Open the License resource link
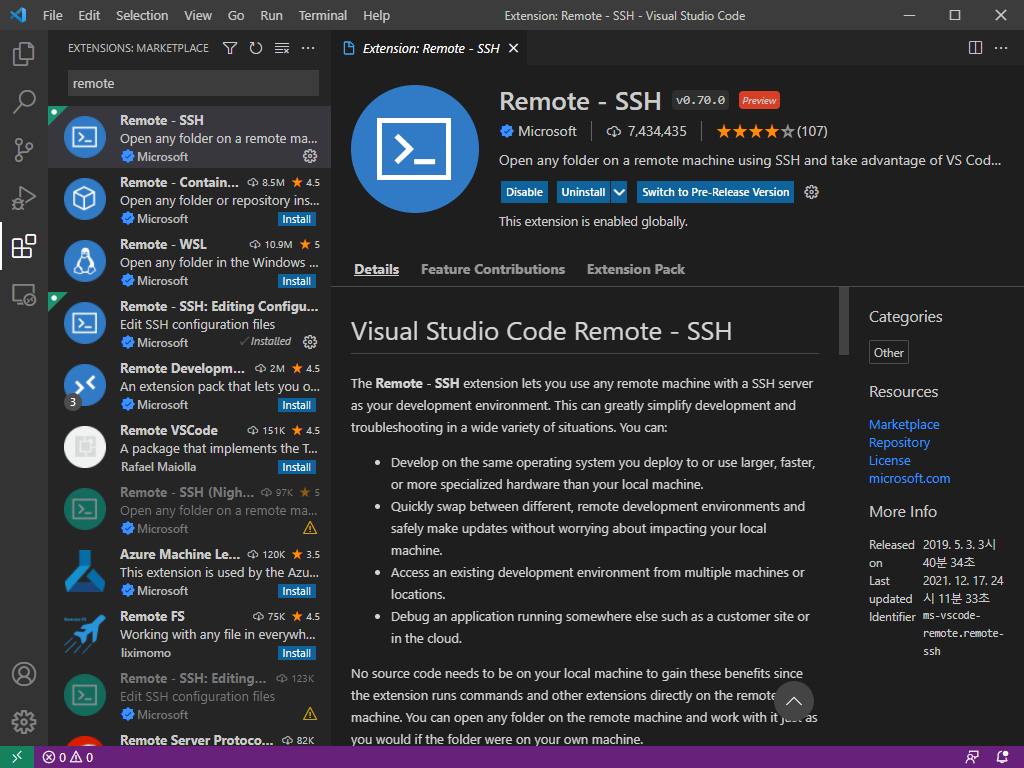The image size is (1024, 768). point(889,460)
